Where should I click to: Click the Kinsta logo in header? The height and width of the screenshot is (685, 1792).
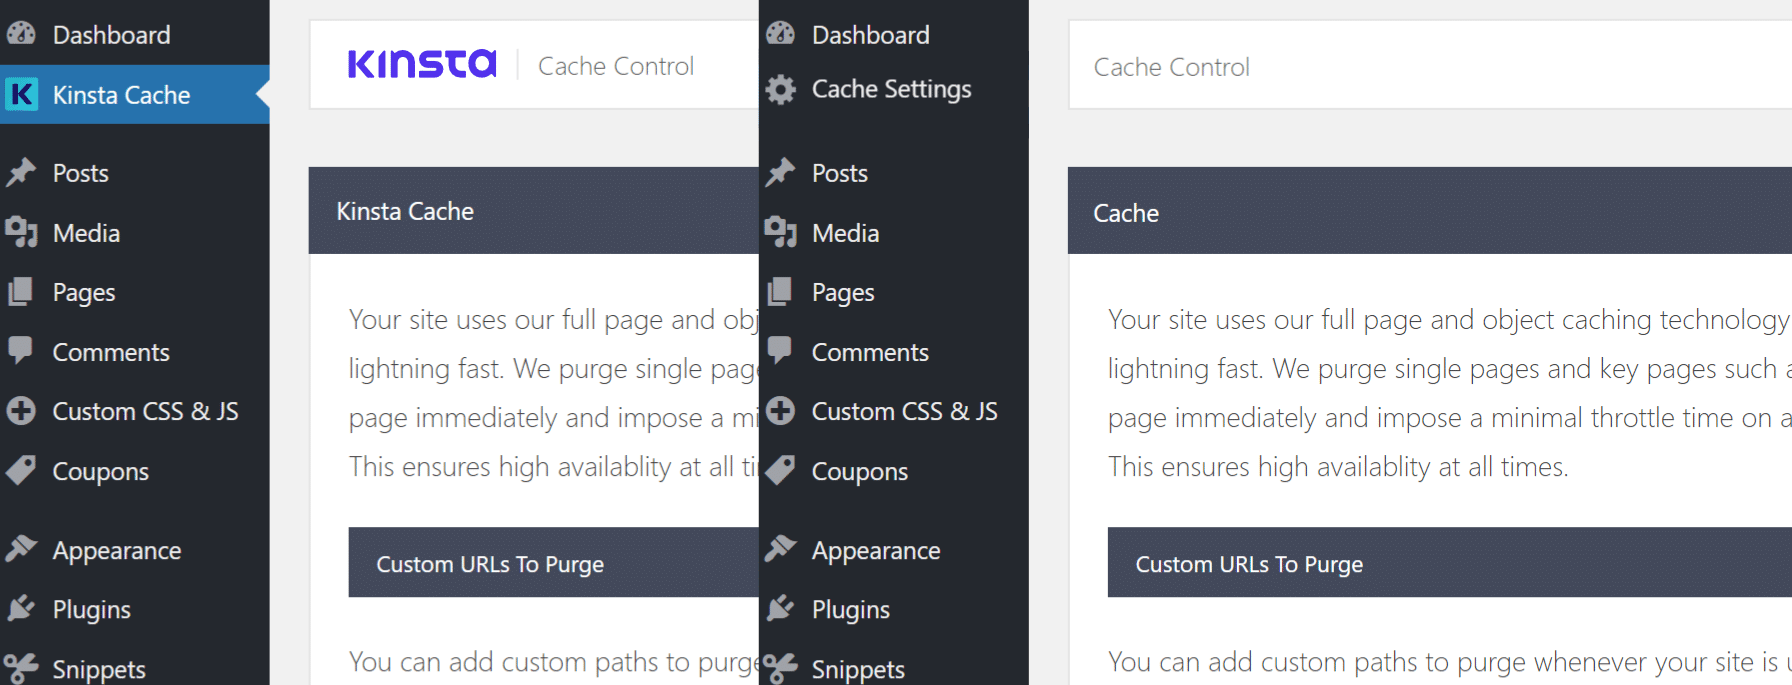[x=422, y=64]
